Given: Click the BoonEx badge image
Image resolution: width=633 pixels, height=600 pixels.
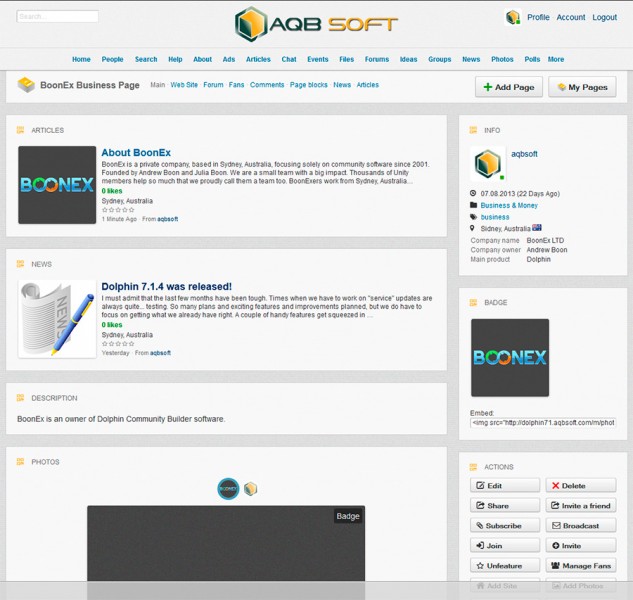Looking at the screenshot, I should pos(510,358).
